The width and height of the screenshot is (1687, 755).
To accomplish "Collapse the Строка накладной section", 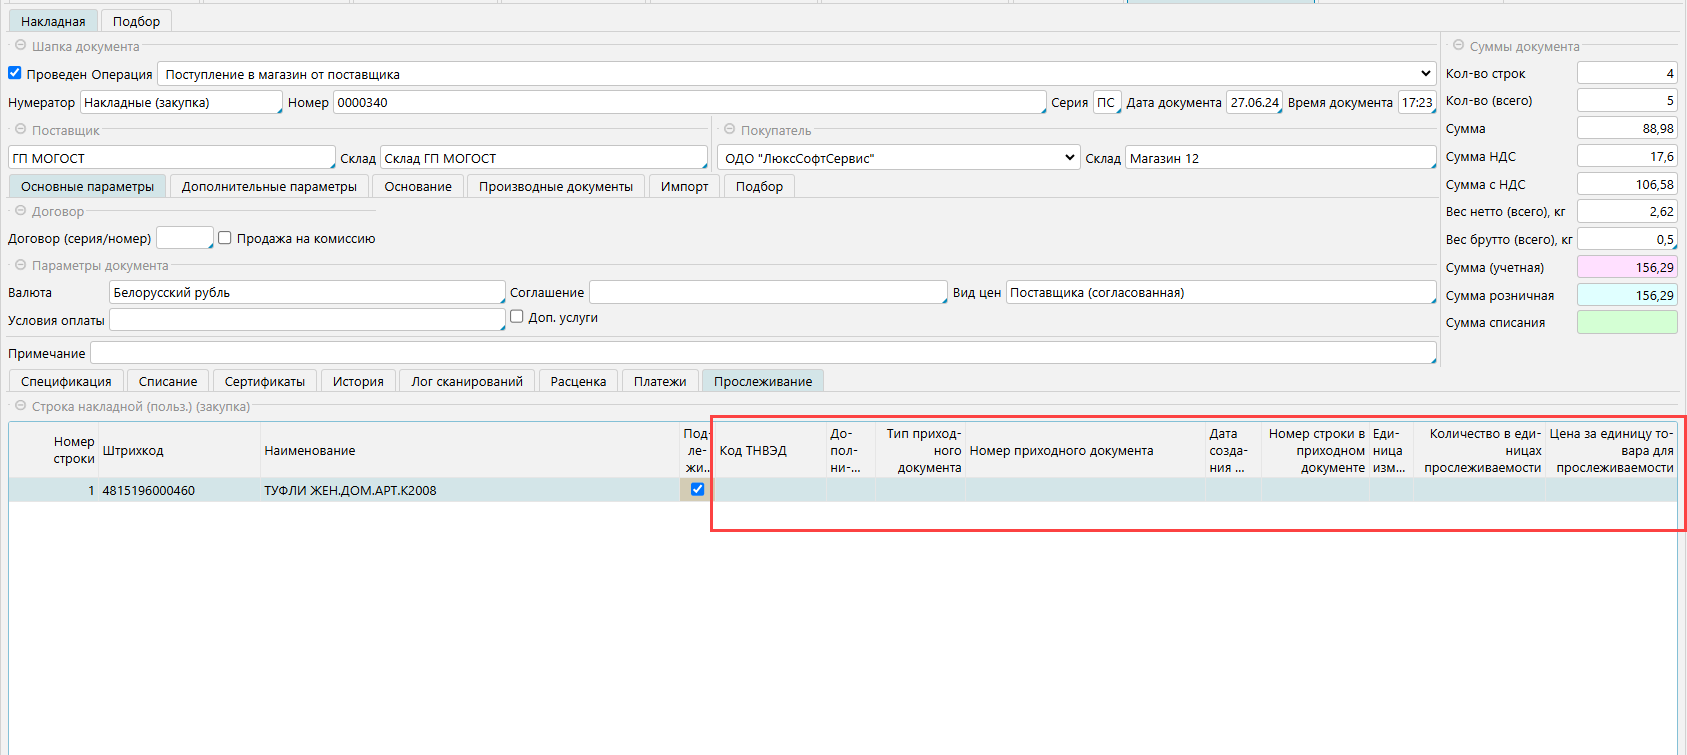I will point(20,406).
